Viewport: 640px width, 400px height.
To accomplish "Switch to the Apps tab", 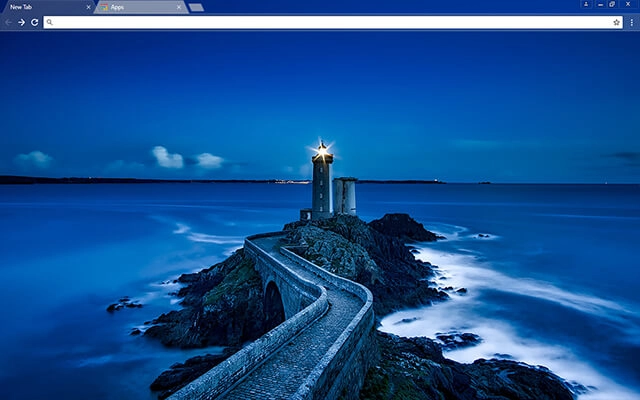I will pos(141,7).
